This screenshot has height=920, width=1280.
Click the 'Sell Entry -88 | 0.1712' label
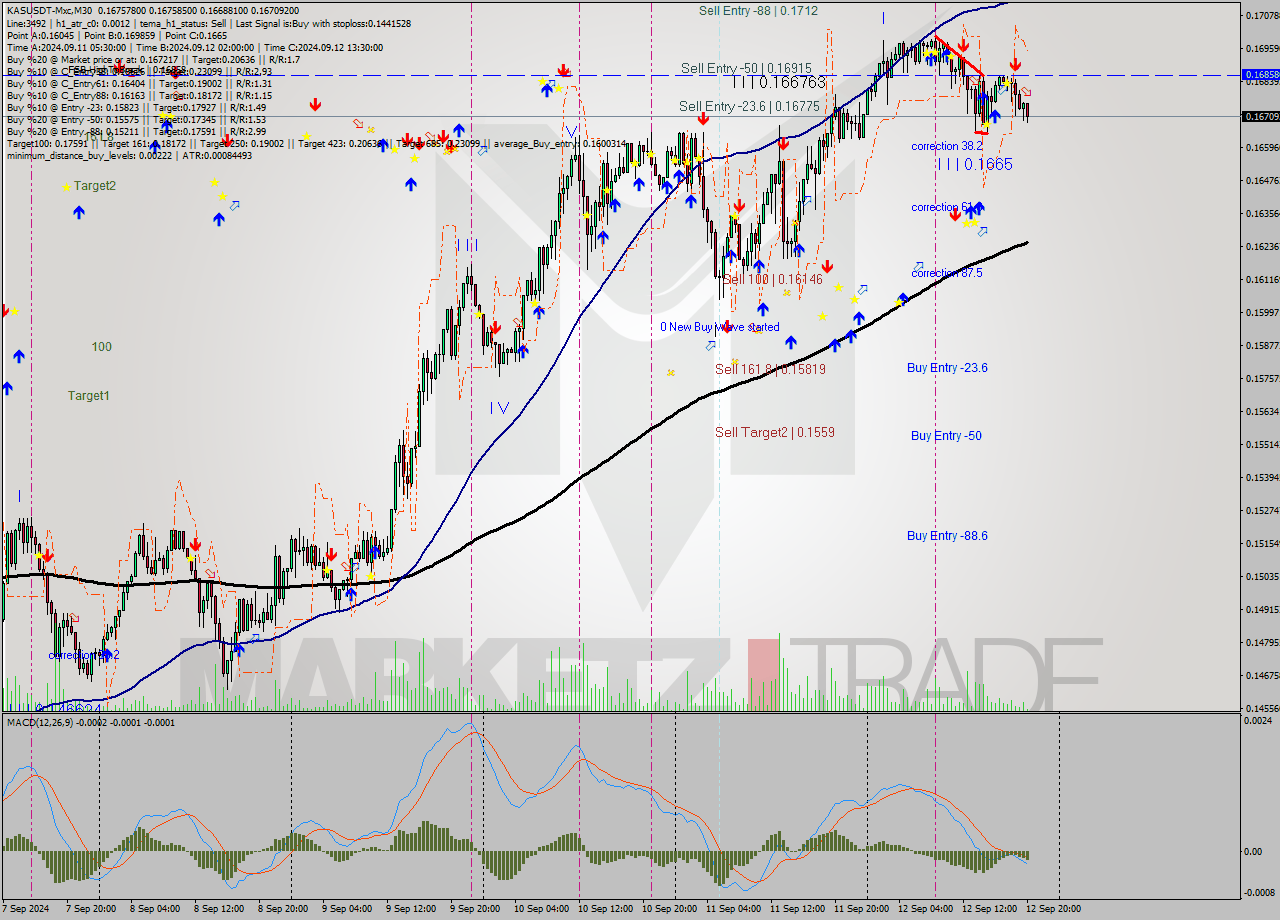(x=758, y=11)
